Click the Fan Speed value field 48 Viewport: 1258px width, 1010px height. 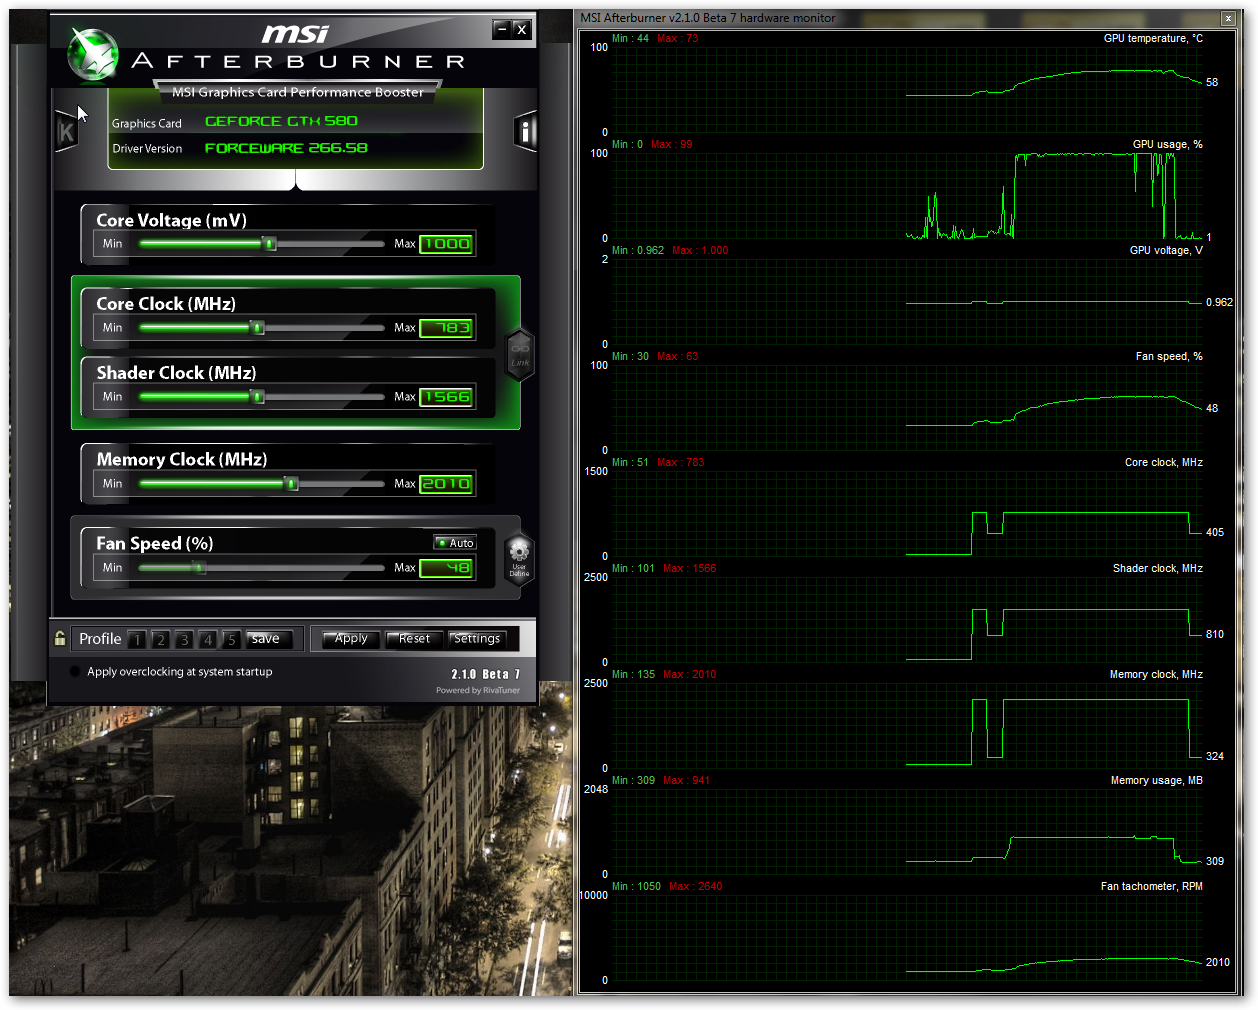point(446,568)
